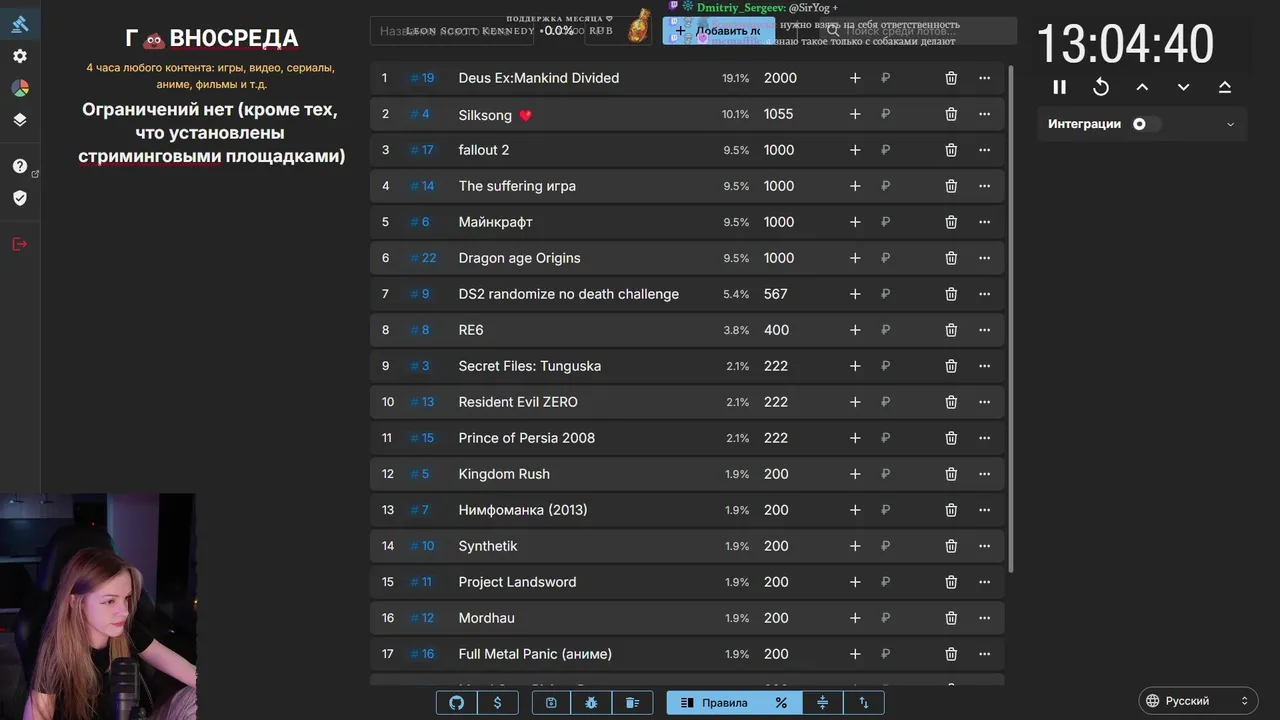
Task: Open the Русский language dropdown
Action: [x=1198, y=701]
